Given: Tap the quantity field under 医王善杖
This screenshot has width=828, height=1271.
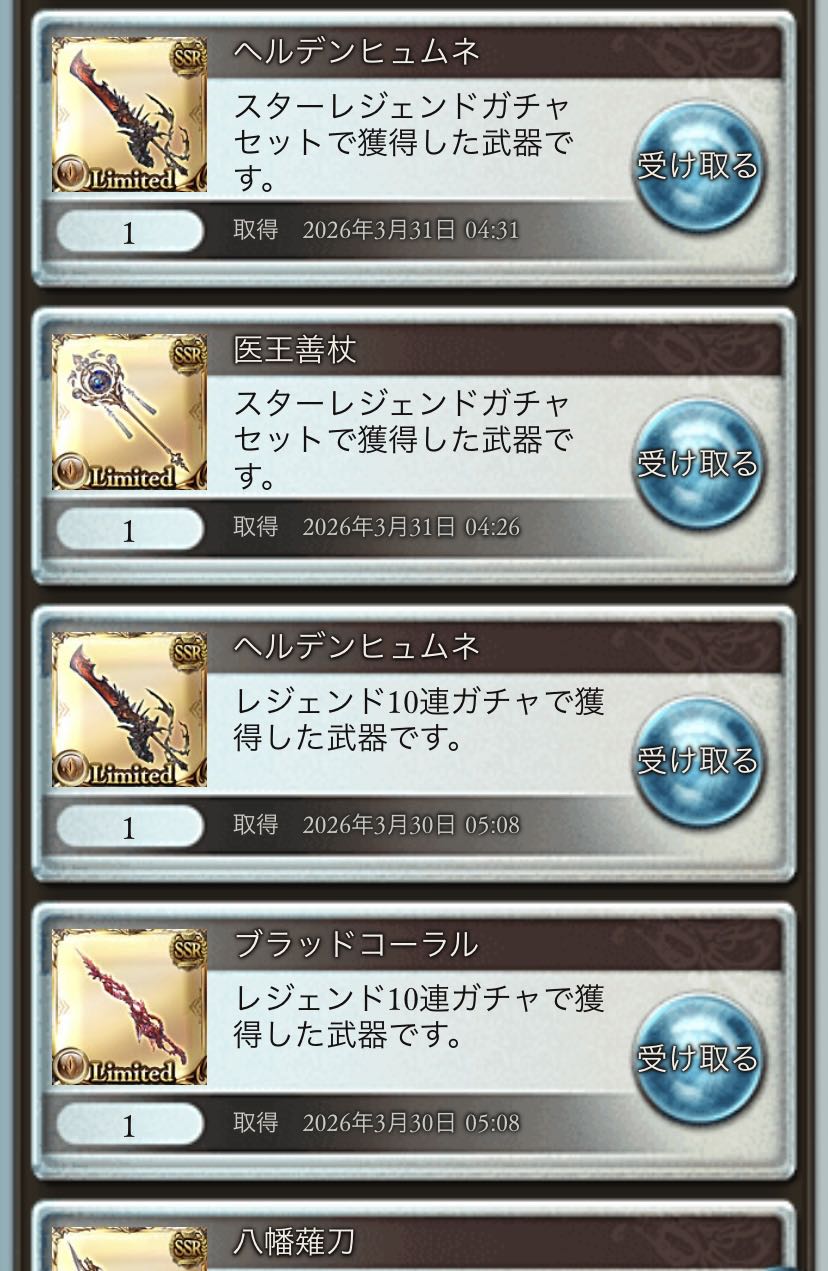Looking at the screenshot, I should (129, 530).
